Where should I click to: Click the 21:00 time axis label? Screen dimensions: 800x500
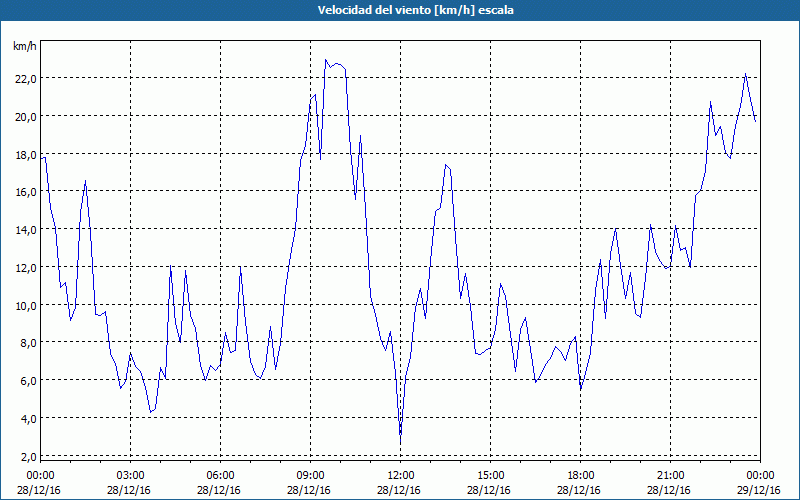click(x=670, y=476)
